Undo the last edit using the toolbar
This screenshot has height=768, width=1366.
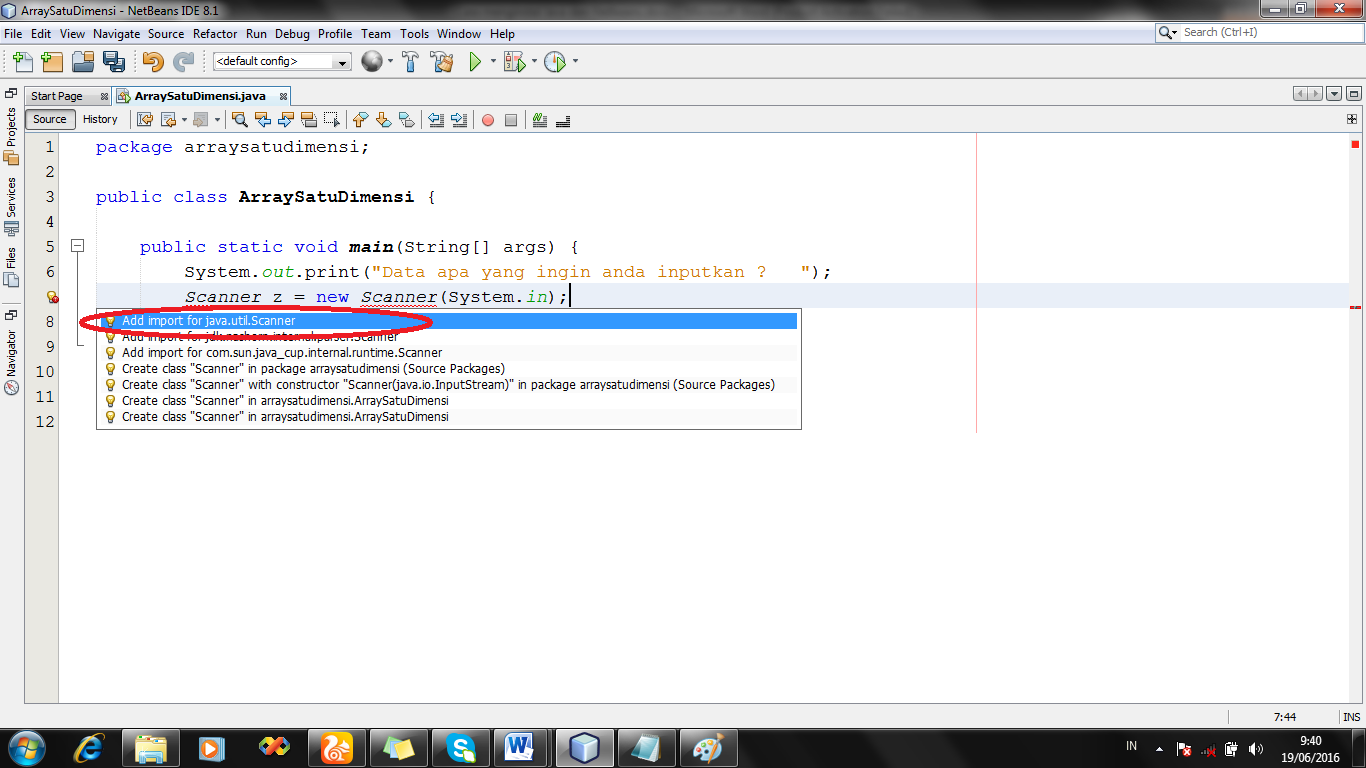click(x=154, y=61)
